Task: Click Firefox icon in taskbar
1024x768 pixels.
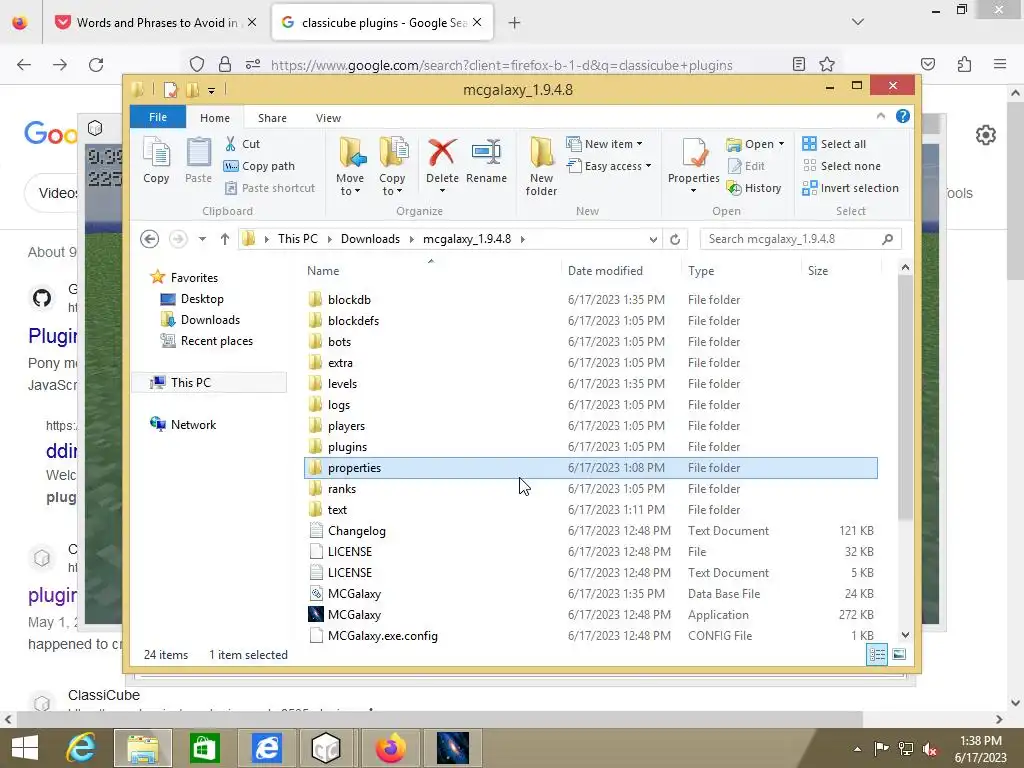Action: click(x=390, y=748)
